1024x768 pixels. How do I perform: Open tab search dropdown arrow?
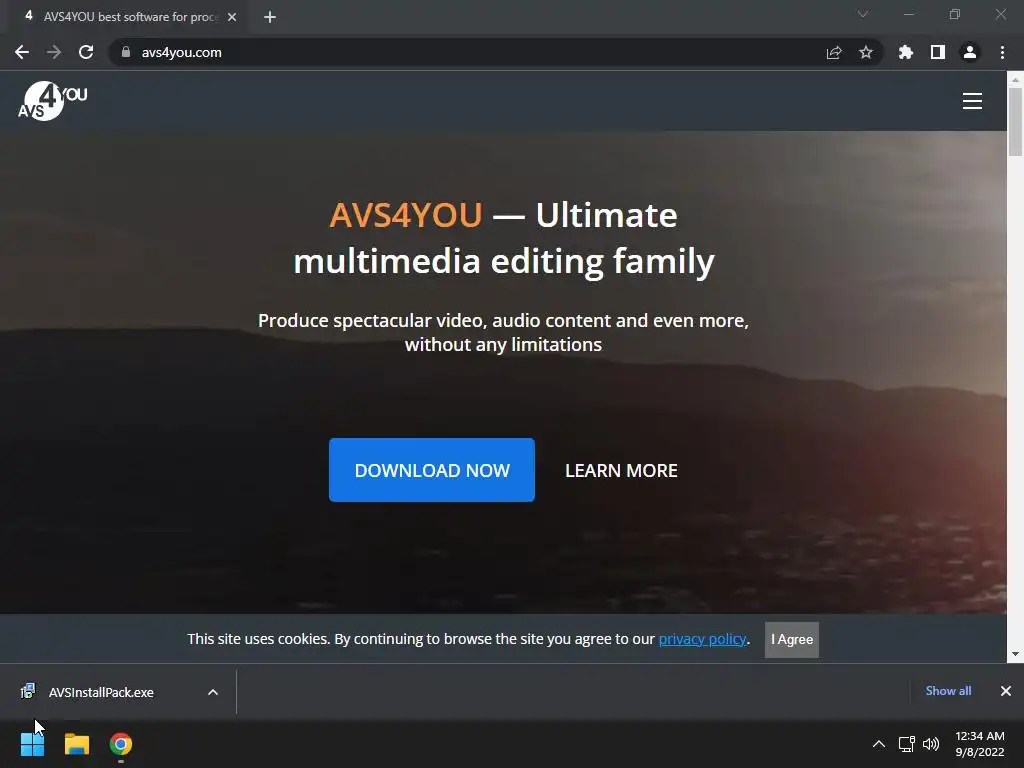click(x=863, y=14)
